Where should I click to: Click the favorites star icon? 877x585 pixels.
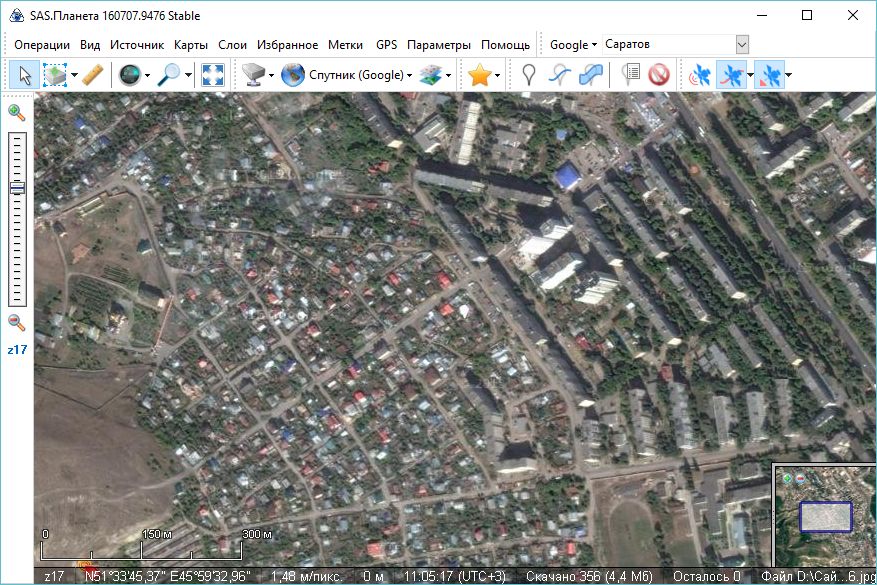pyautogui.click(x=480, y=75)
